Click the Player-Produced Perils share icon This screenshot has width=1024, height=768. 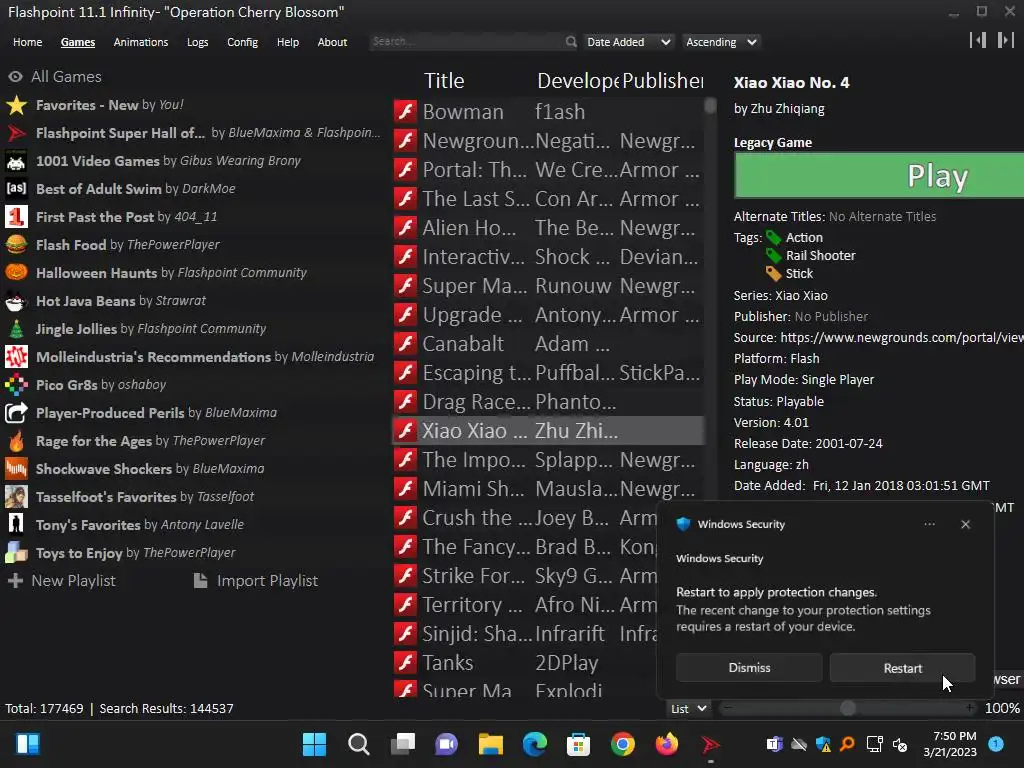click(x=16, y=413)
